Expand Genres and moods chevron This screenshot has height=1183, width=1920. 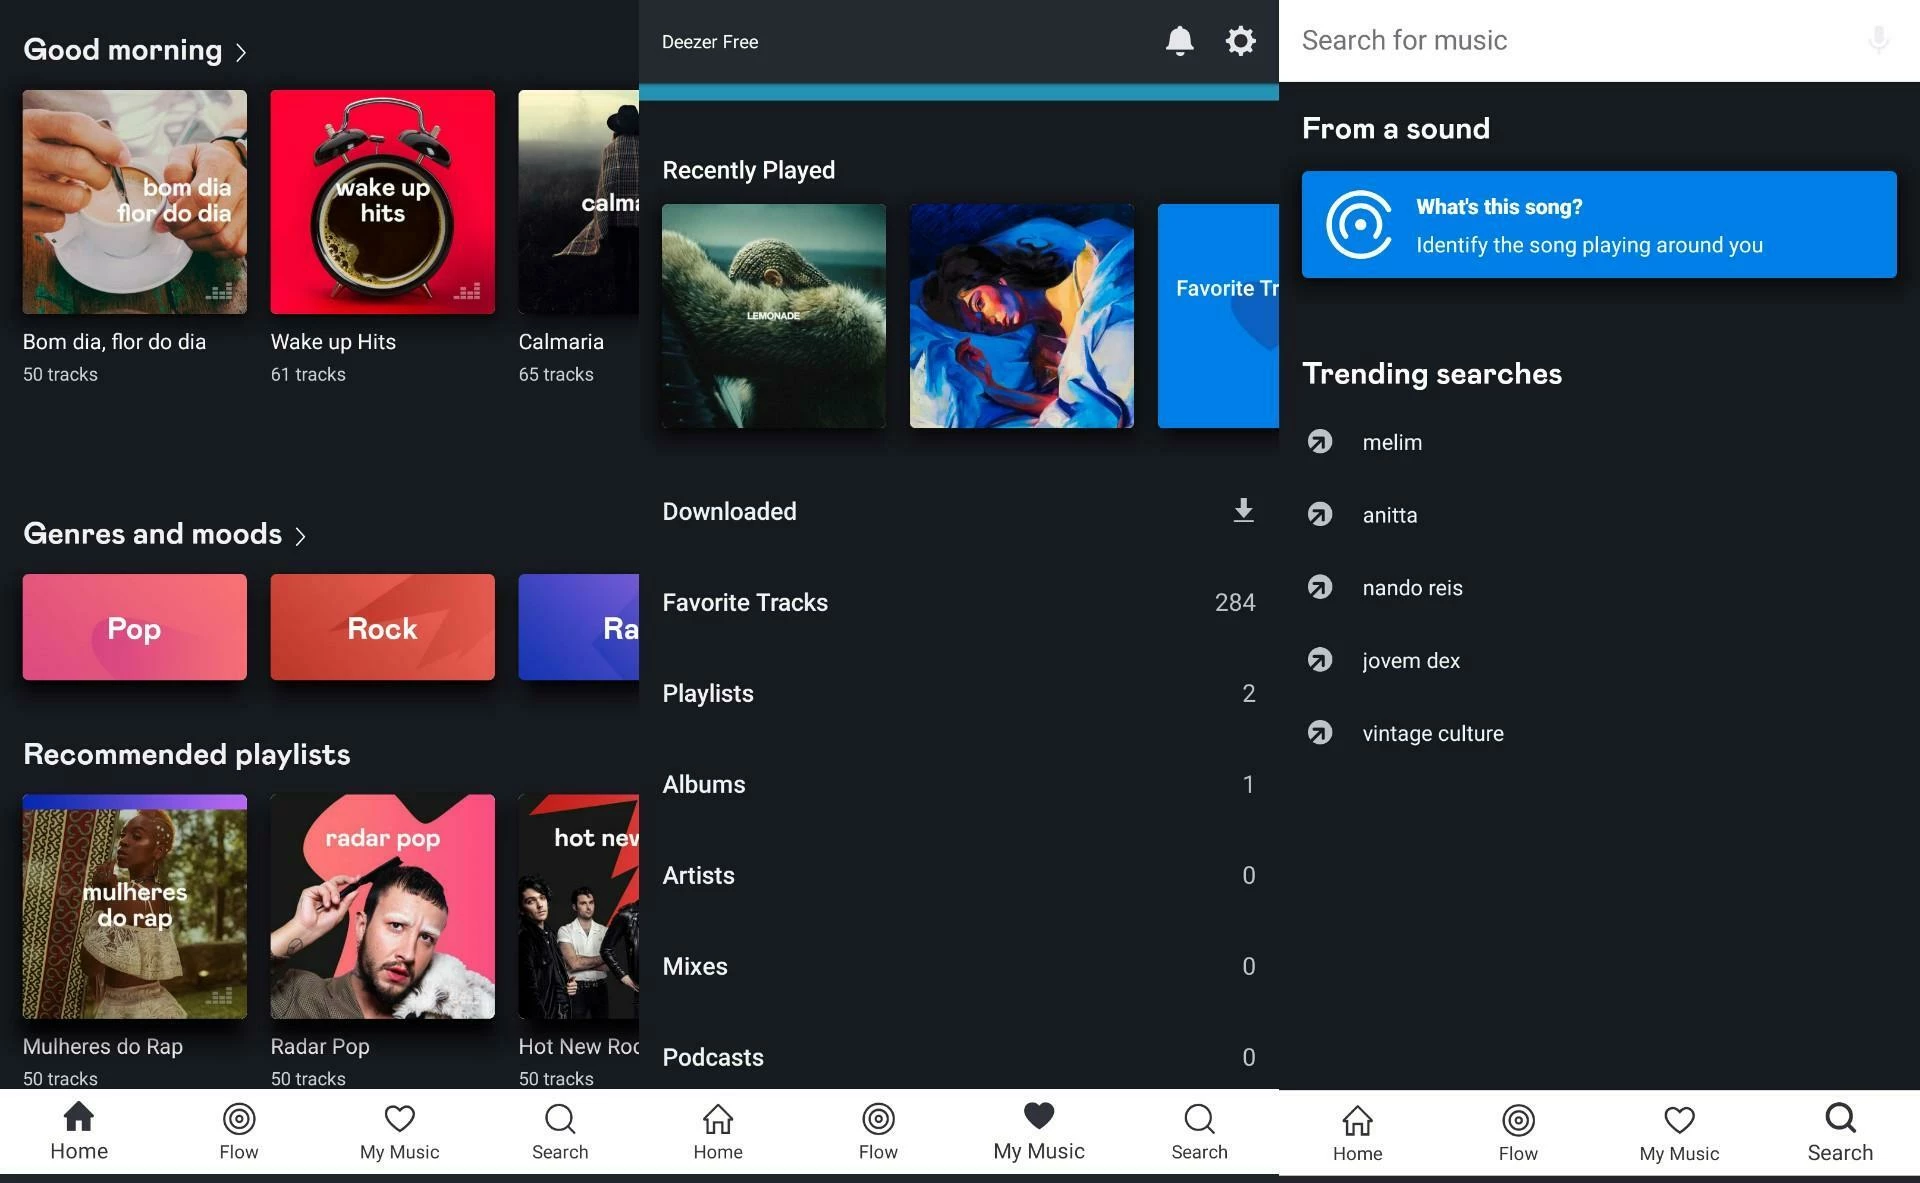pos(300,536)
